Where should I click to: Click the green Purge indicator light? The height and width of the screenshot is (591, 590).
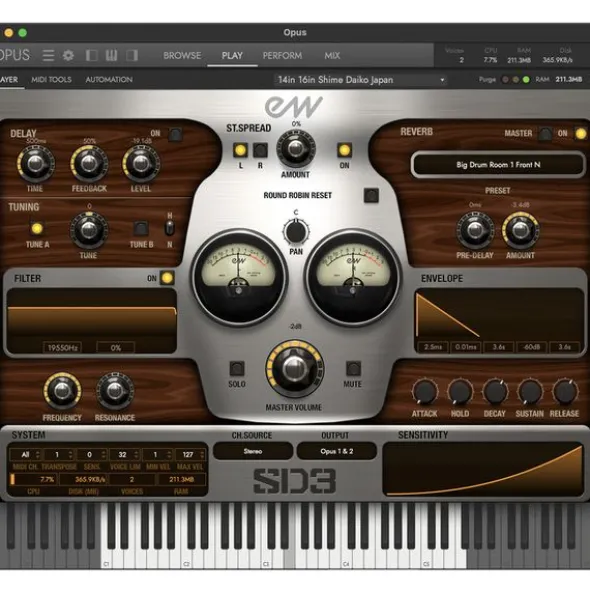point(526,80)
